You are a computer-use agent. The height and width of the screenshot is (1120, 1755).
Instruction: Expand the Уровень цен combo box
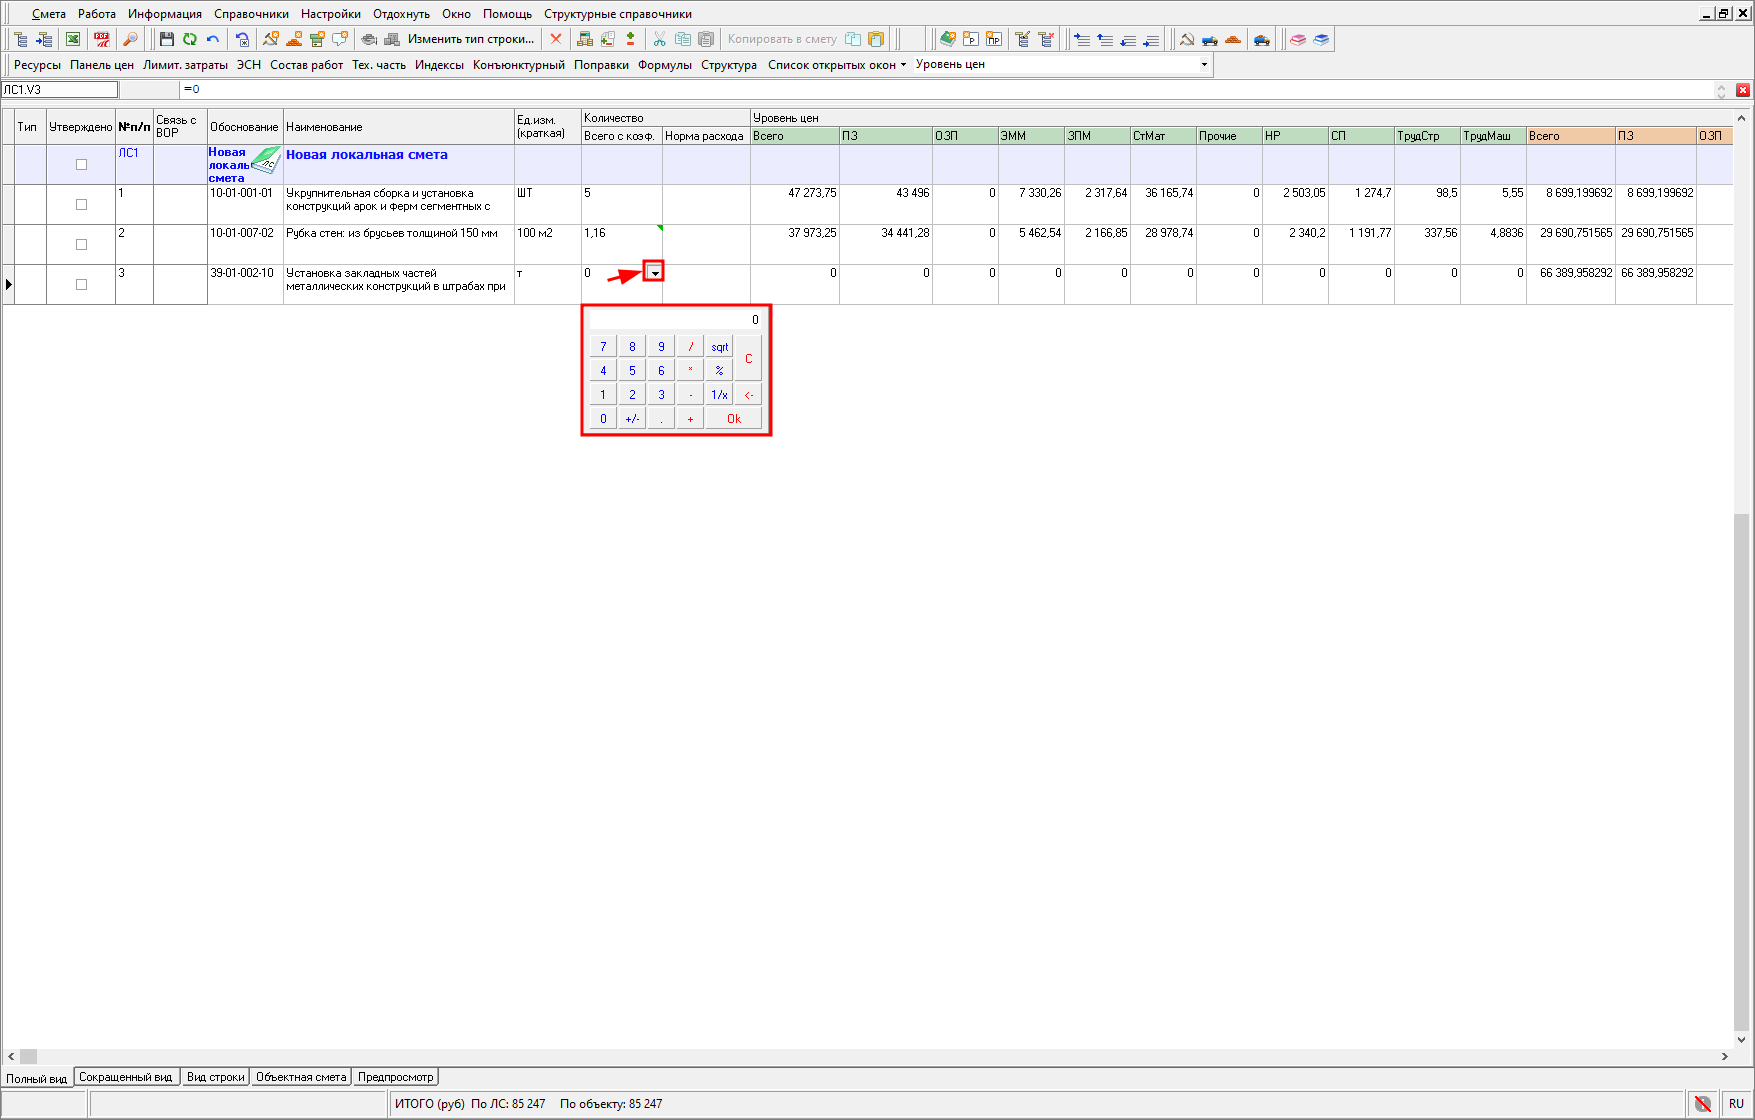pos(1204,64)
